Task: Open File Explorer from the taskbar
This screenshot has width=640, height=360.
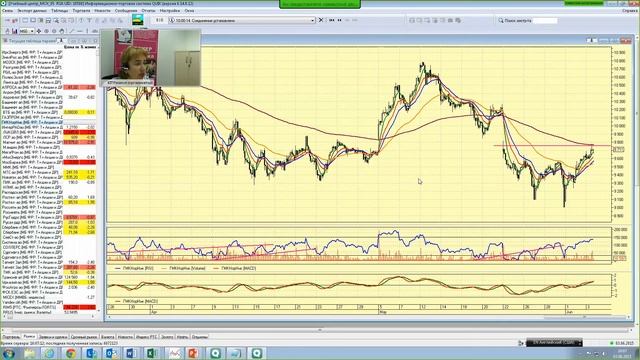Action: click(29, 353)
